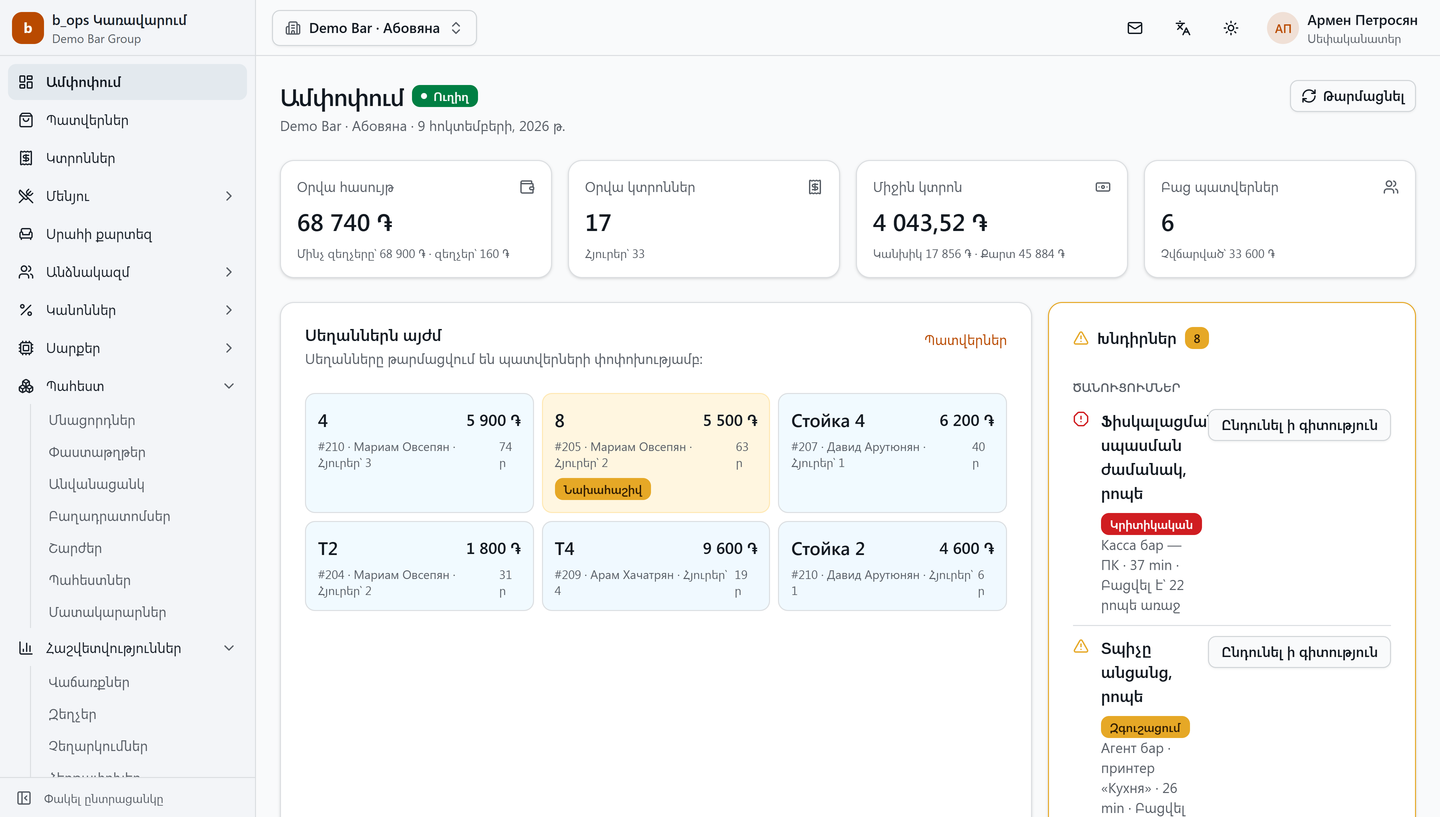Click the sidebar collapse panel icon
1440x817 pixels.
coord(24,798)
